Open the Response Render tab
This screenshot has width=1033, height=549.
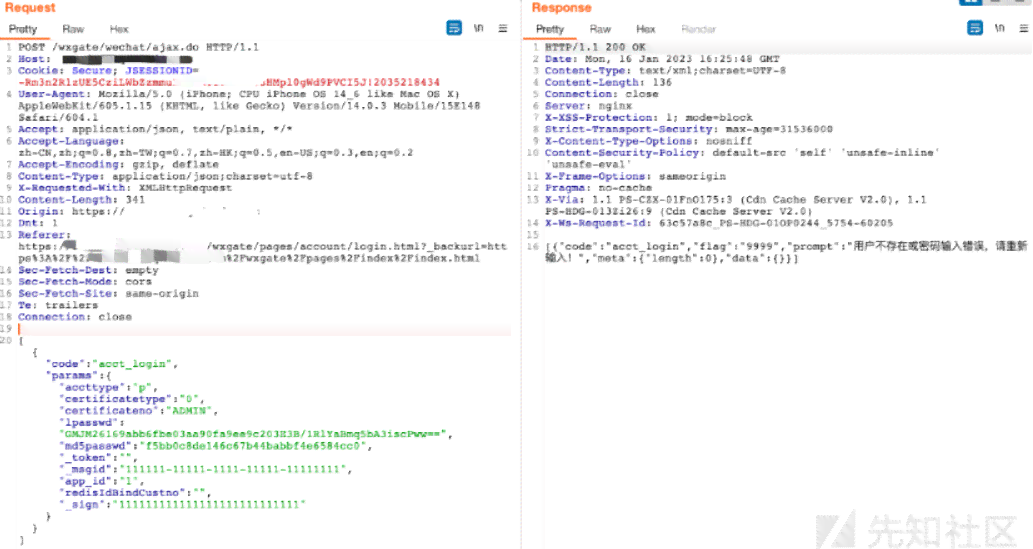coord(698,29)
